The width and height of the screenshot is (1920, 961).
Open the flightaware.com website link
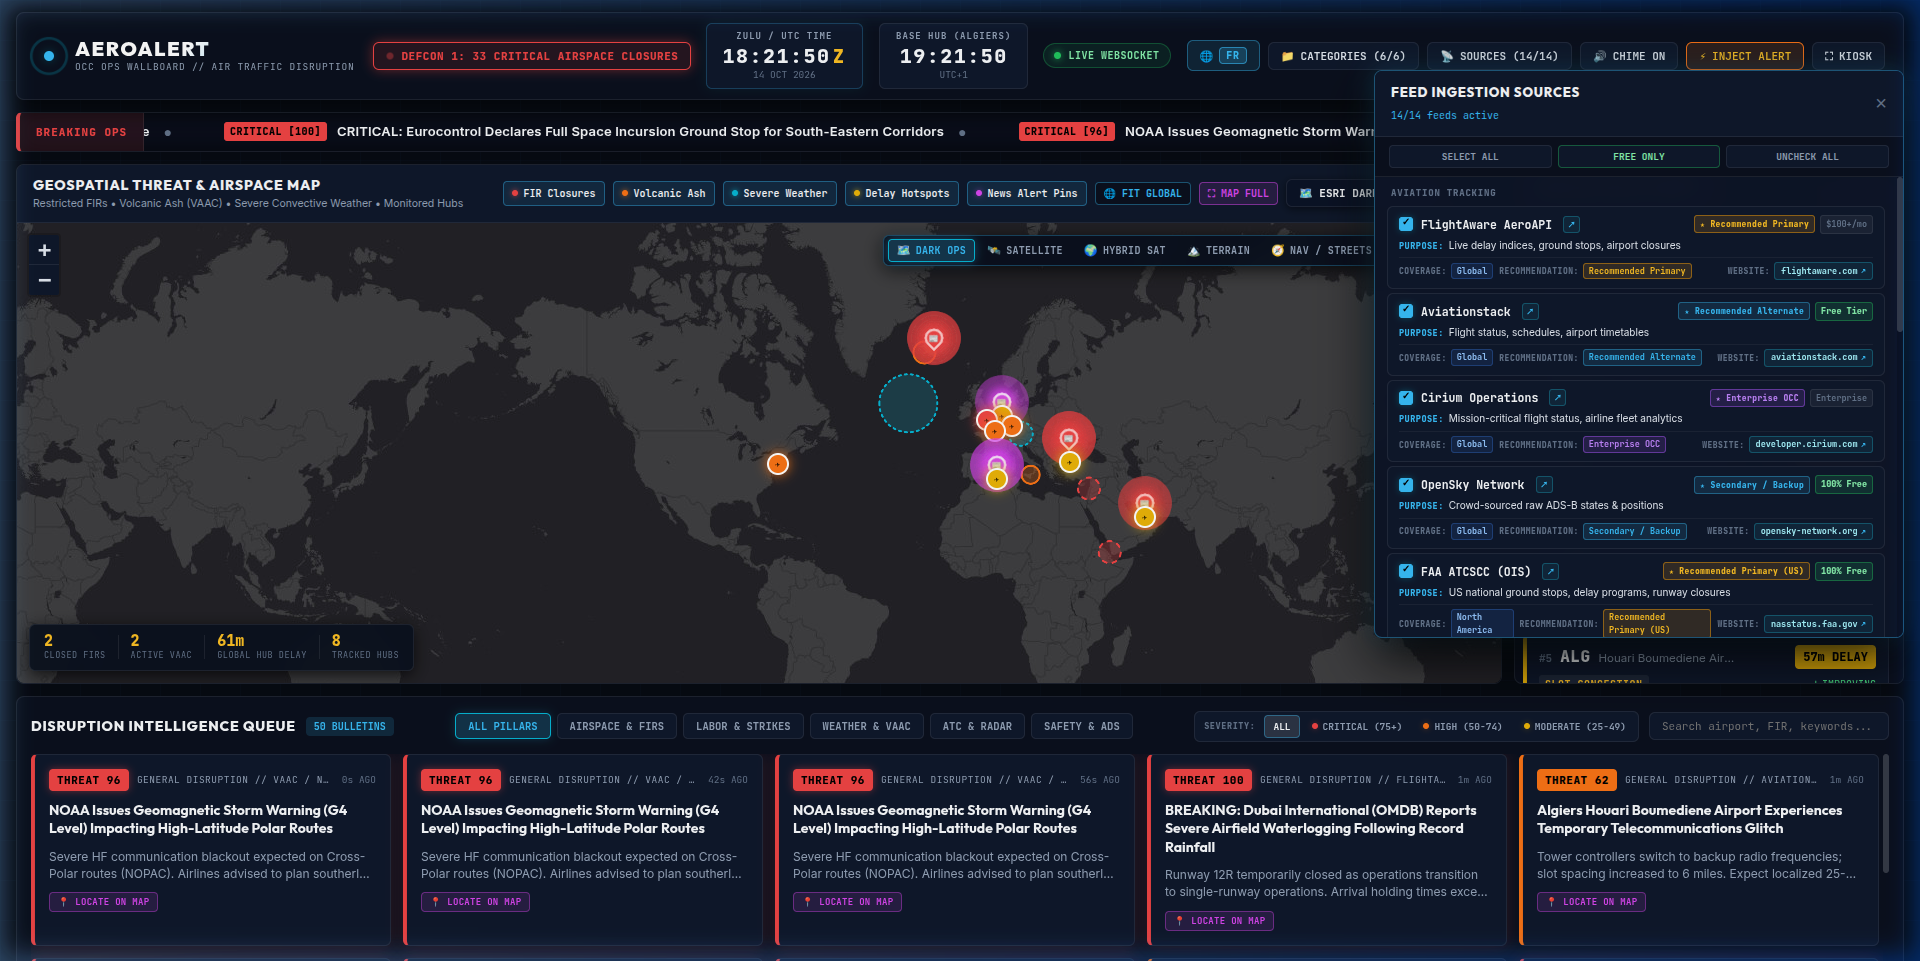pos(1823,271)
